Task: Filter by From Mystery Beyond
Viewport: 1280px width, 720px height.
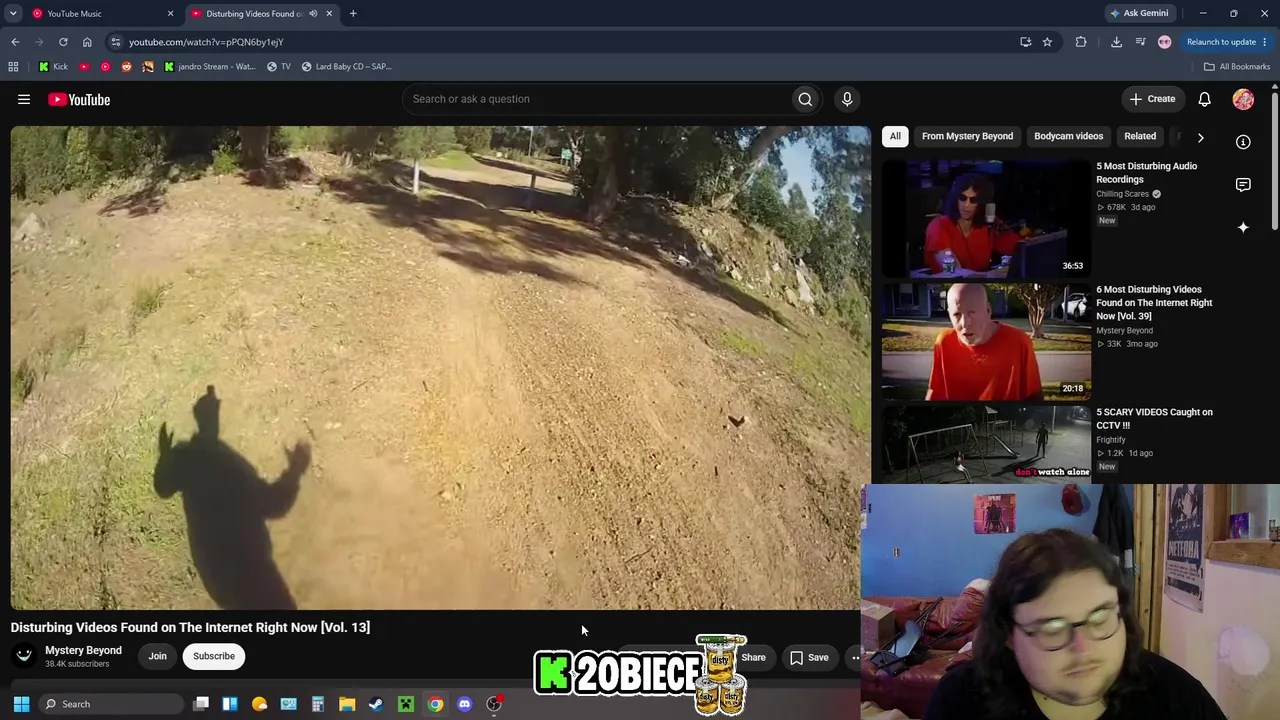Action: tap(967, 136)
